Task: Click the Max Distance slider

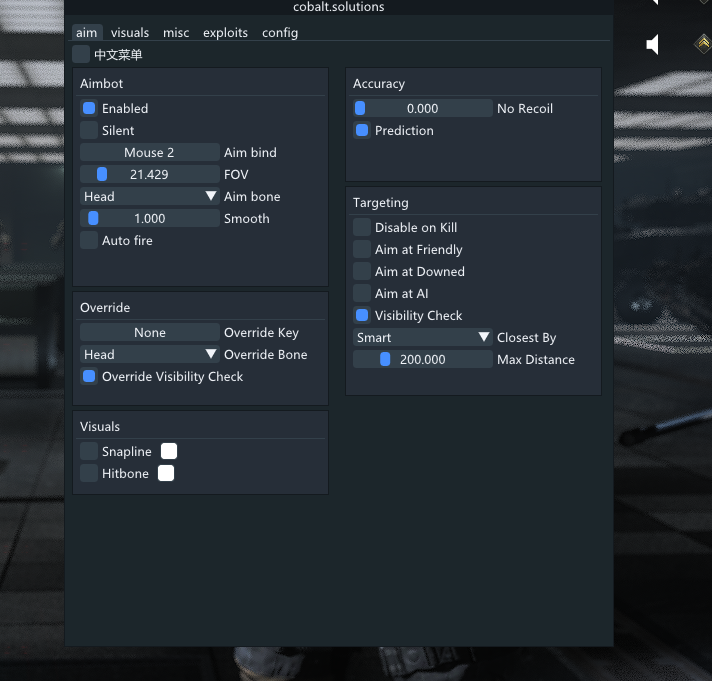Action: tap(422, 359)
